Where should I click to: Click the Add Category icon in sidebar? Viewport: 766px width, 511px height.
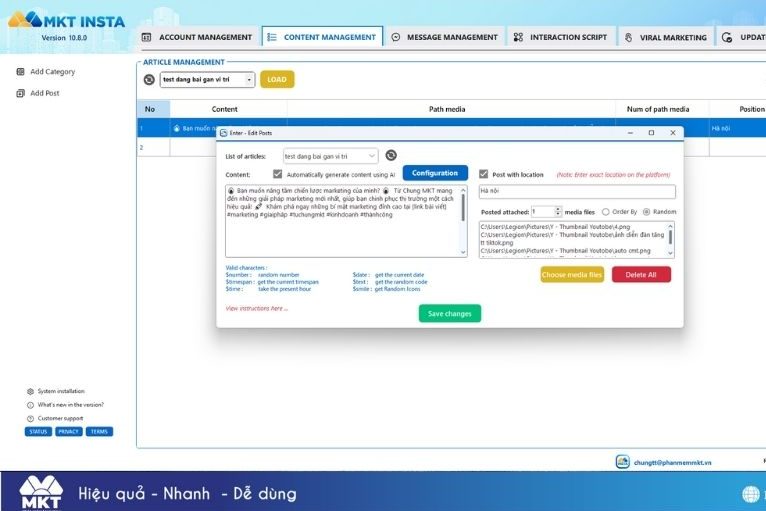click(x=20, y=72)
